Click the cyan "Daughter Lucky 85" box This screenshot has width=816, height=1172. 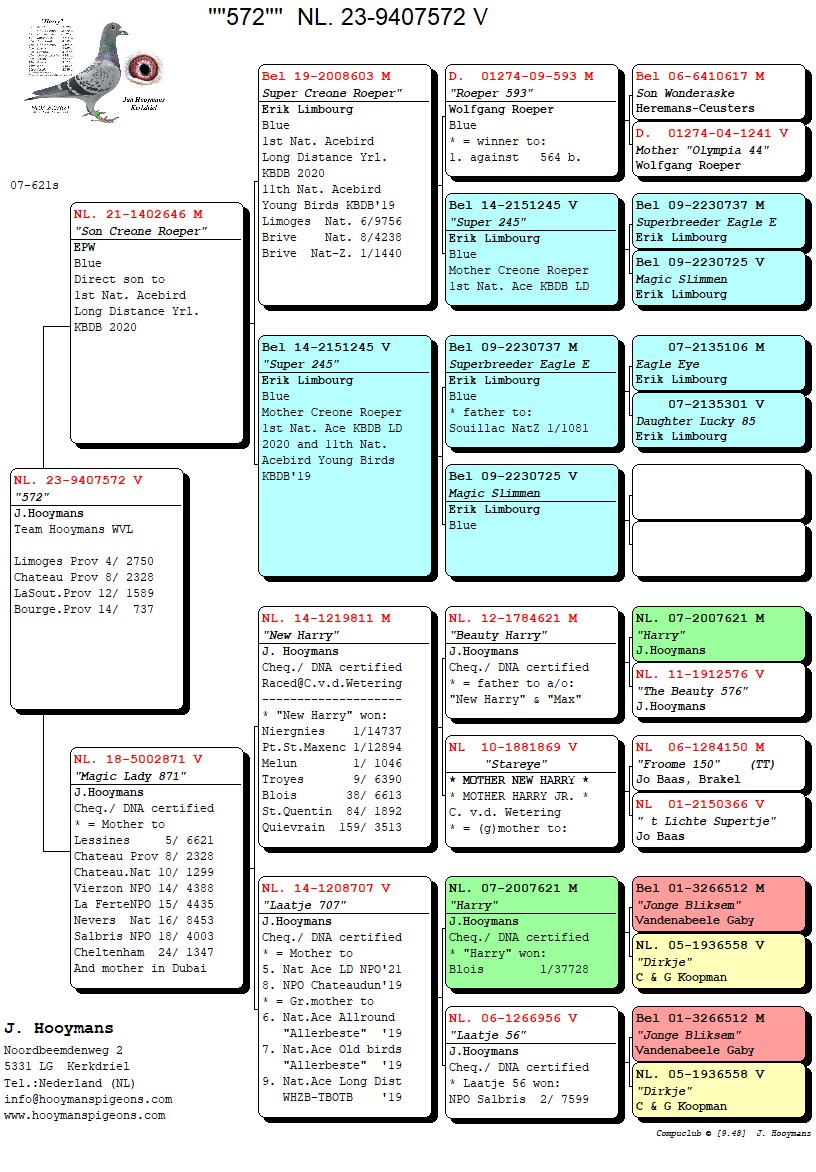pyautogui.click(x=718, y=420)
